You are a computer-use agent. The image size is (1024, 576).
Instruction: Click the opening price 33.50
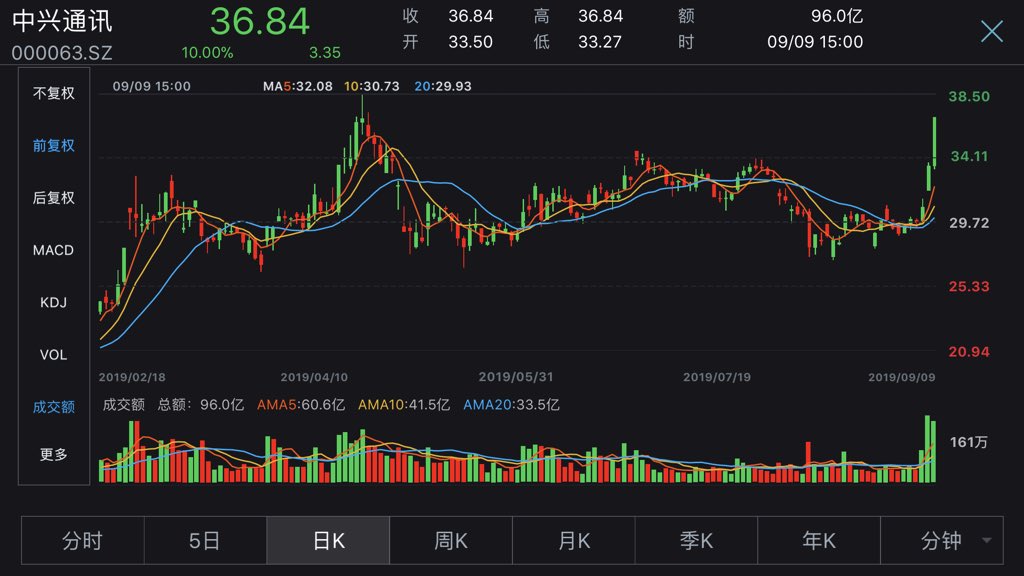pos(470,42)
